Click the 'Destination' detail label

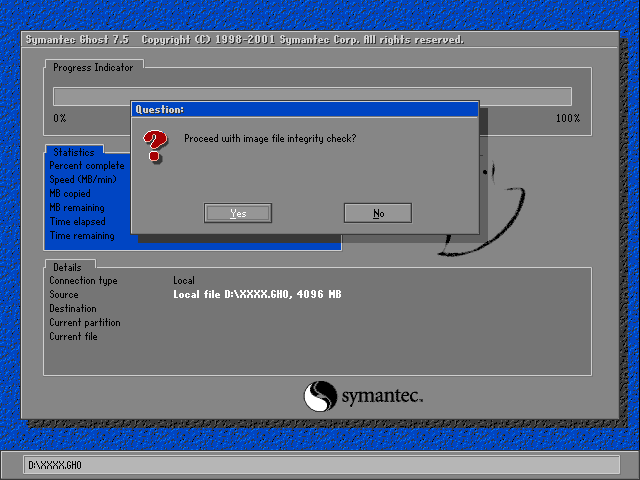[x=73, y=308]
